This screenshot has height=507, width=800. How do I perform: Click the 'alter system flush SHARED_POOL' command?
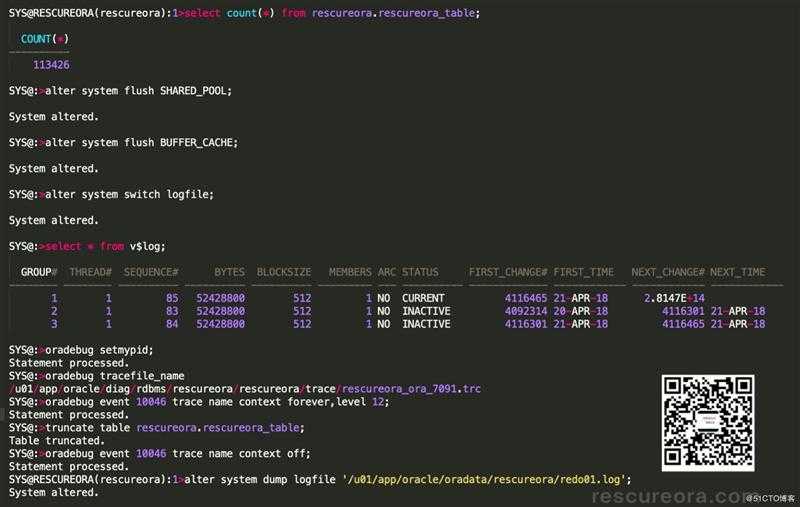pyautogui.click(x=138, y=91)
